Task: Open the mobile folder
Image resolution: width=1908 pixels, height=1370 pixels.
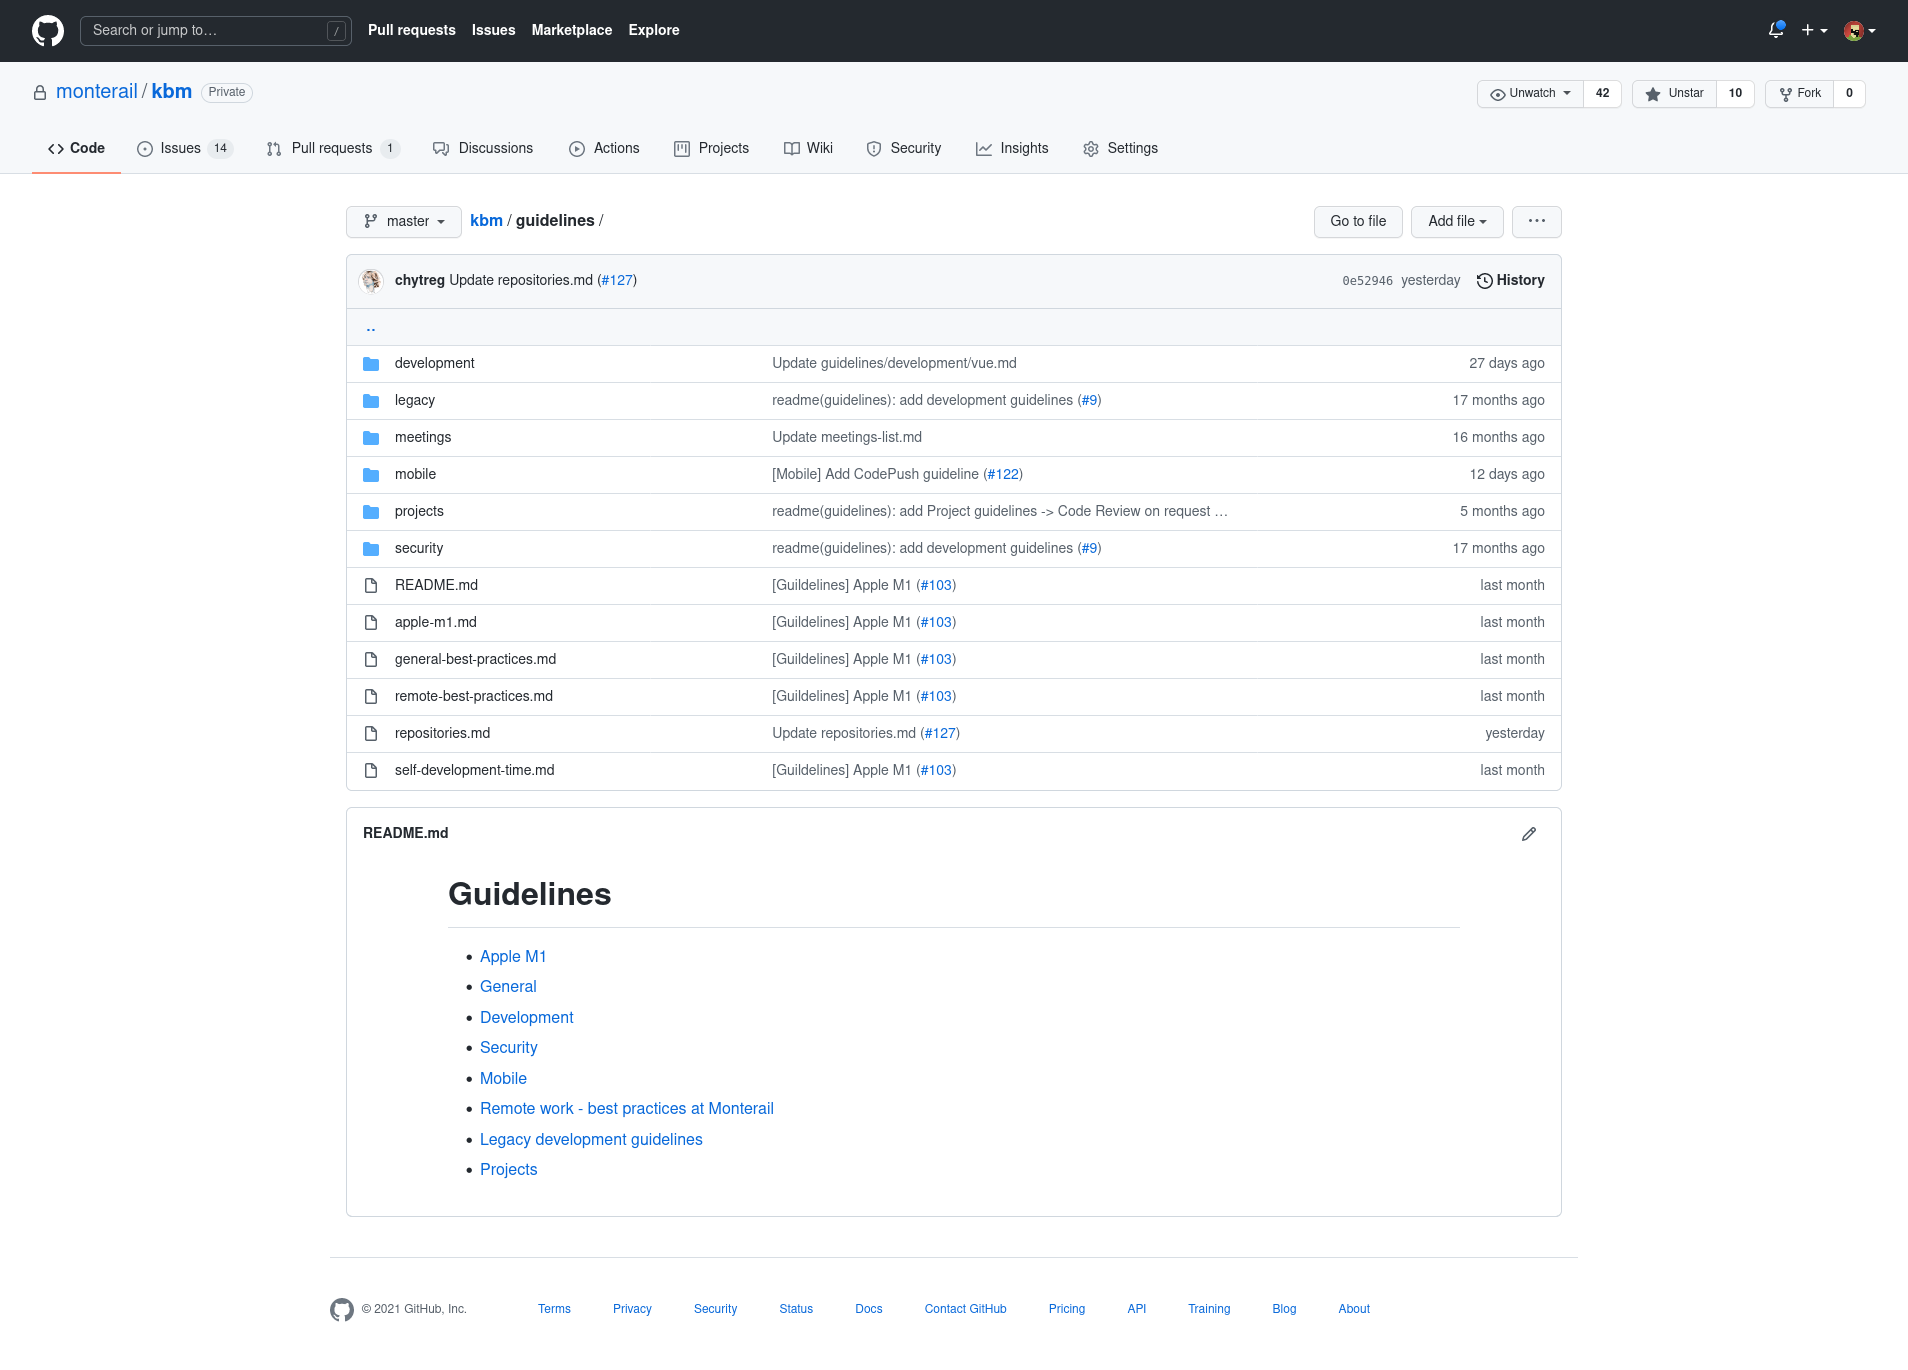Action: tap(415, 474)
